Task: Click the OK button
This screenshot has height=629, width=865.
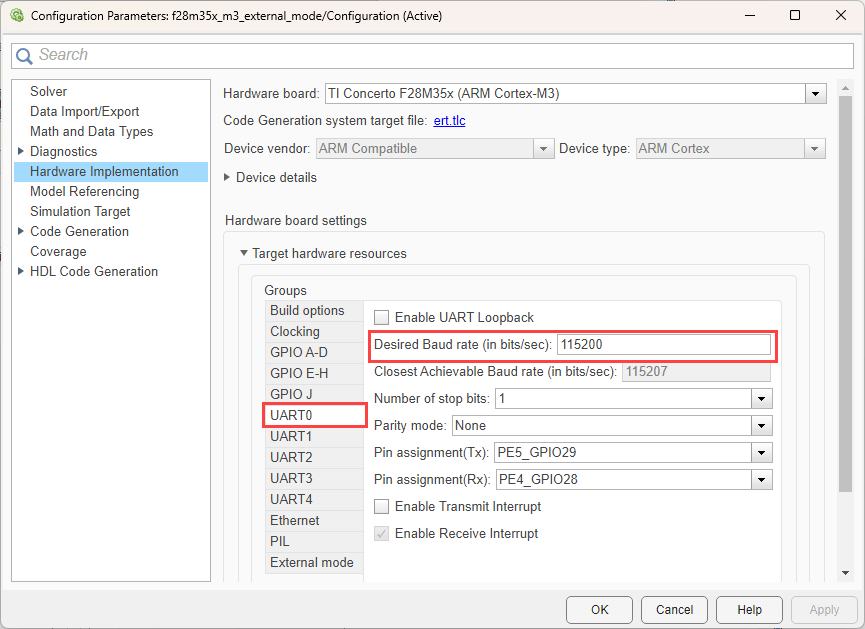Action: [599, 610]
